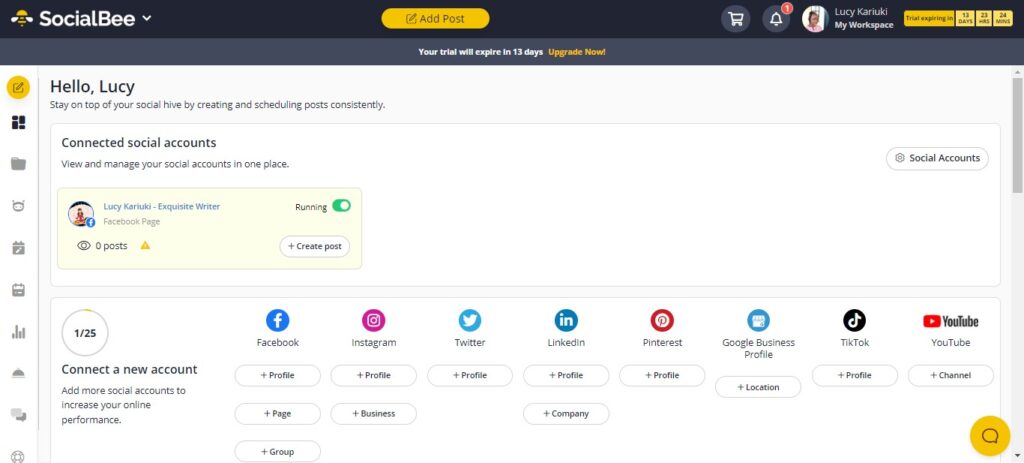Open the notifications bell
Image resolution: width=1024 pixels, height=463 pixels.
(x=776, y=19)
